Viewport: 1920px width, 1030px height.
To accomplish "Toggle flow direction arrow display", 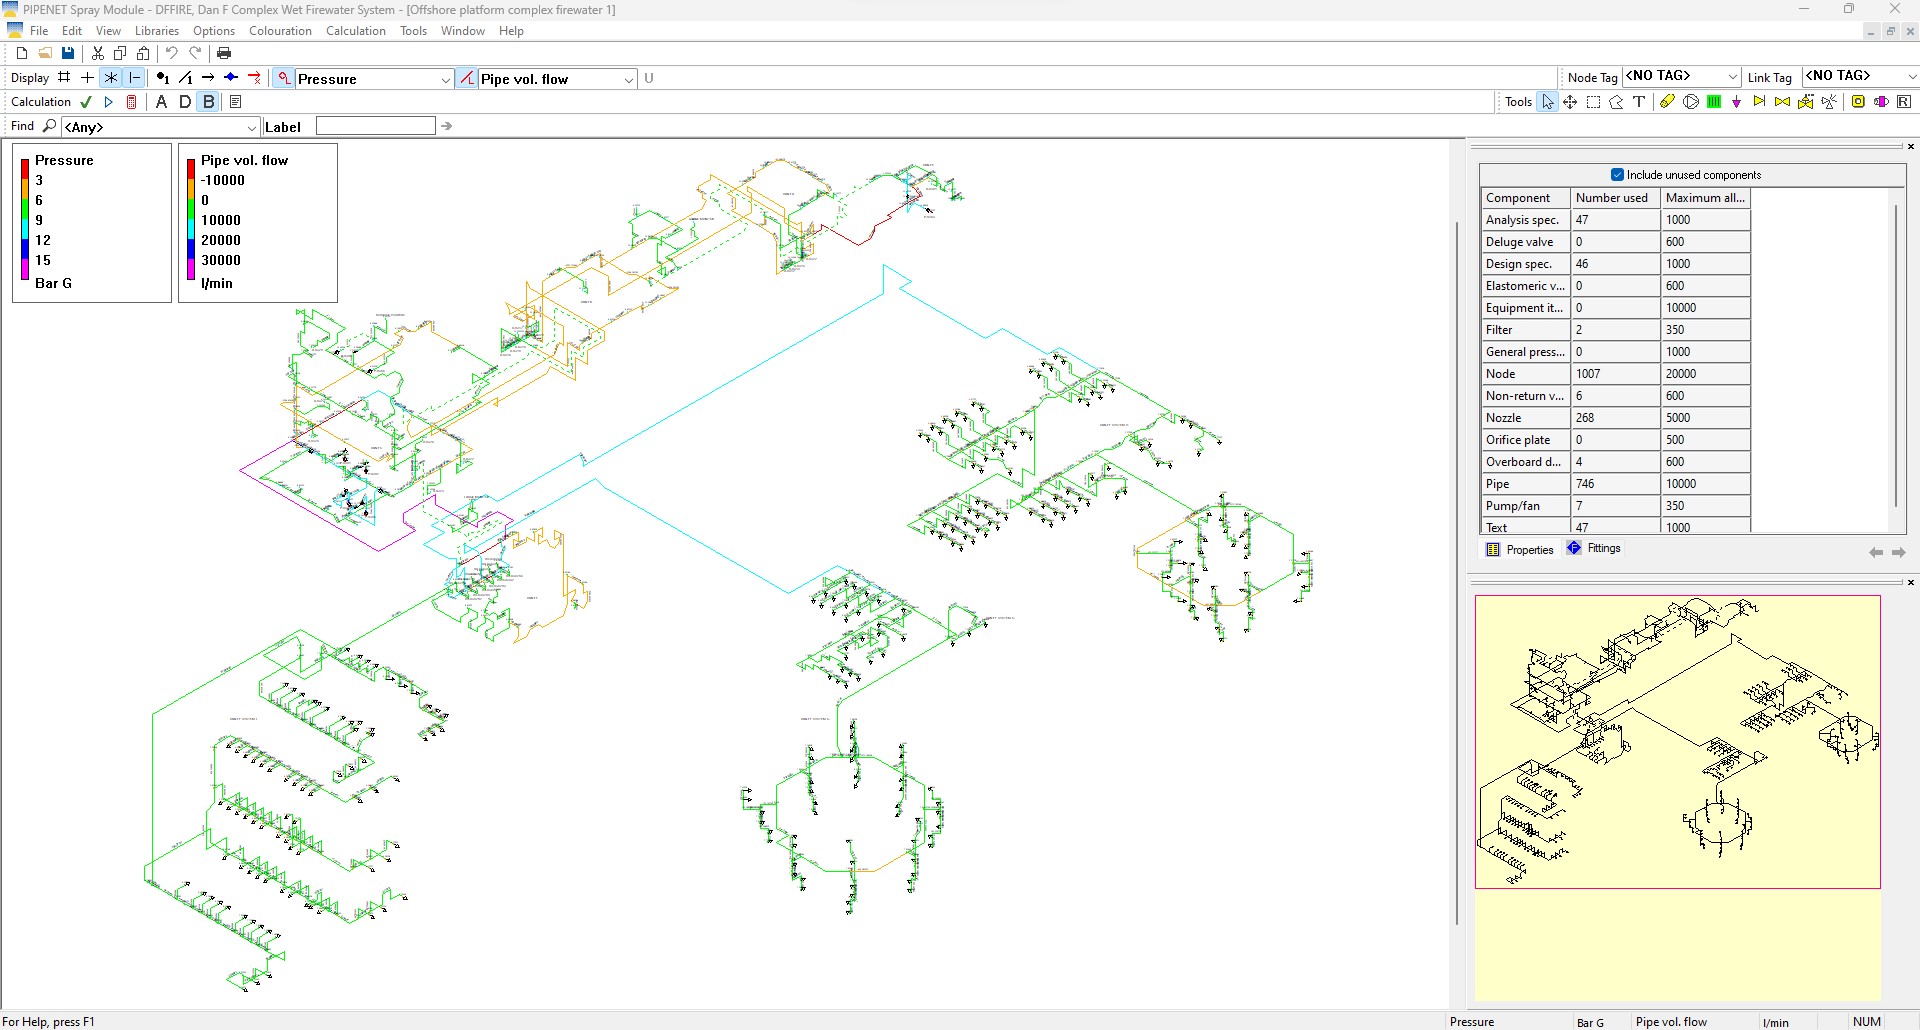I will pyautogui.click(x=208, y=78).
